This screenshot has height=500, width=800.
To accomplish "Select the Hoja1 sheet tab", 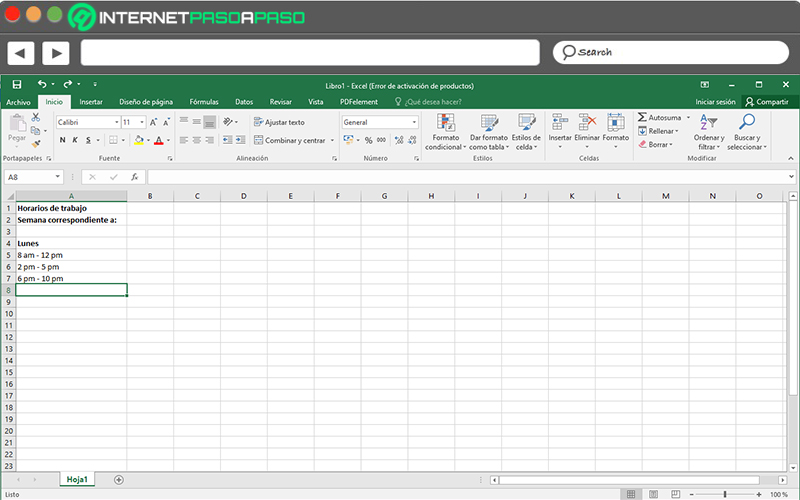I will click(77, 480).
